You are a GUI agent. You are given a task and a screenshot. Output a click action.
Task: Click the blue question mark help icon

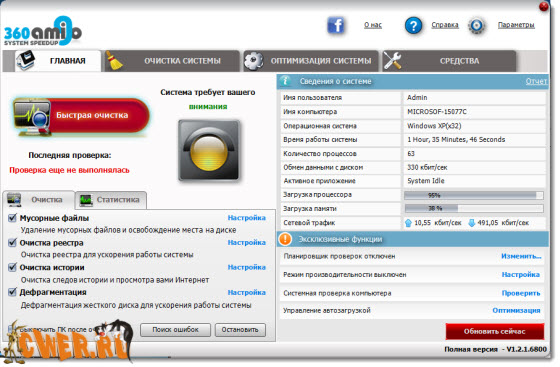(x=413, y=26)
